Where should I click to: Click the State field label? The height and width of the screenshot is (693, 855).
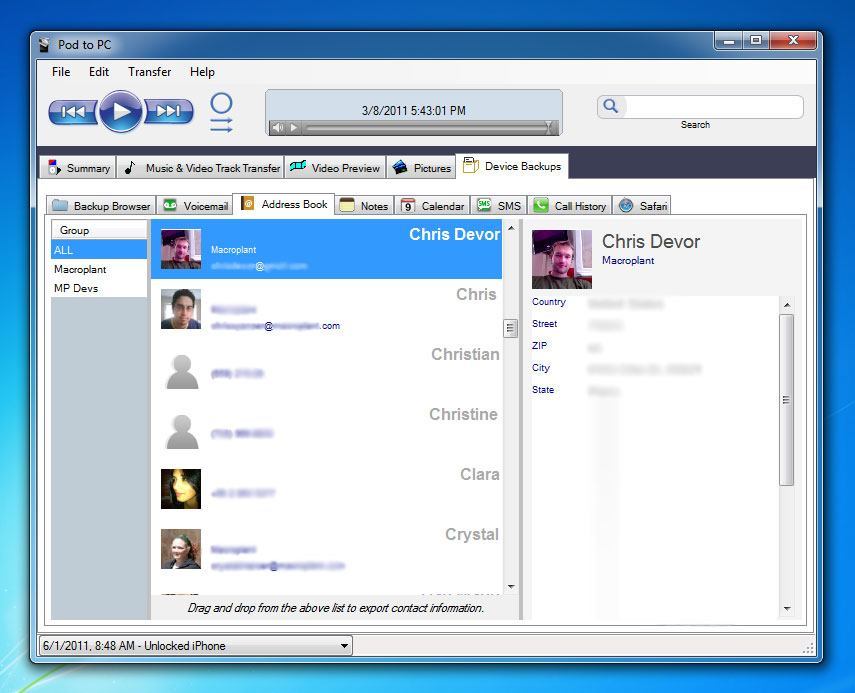pos(543,390)
